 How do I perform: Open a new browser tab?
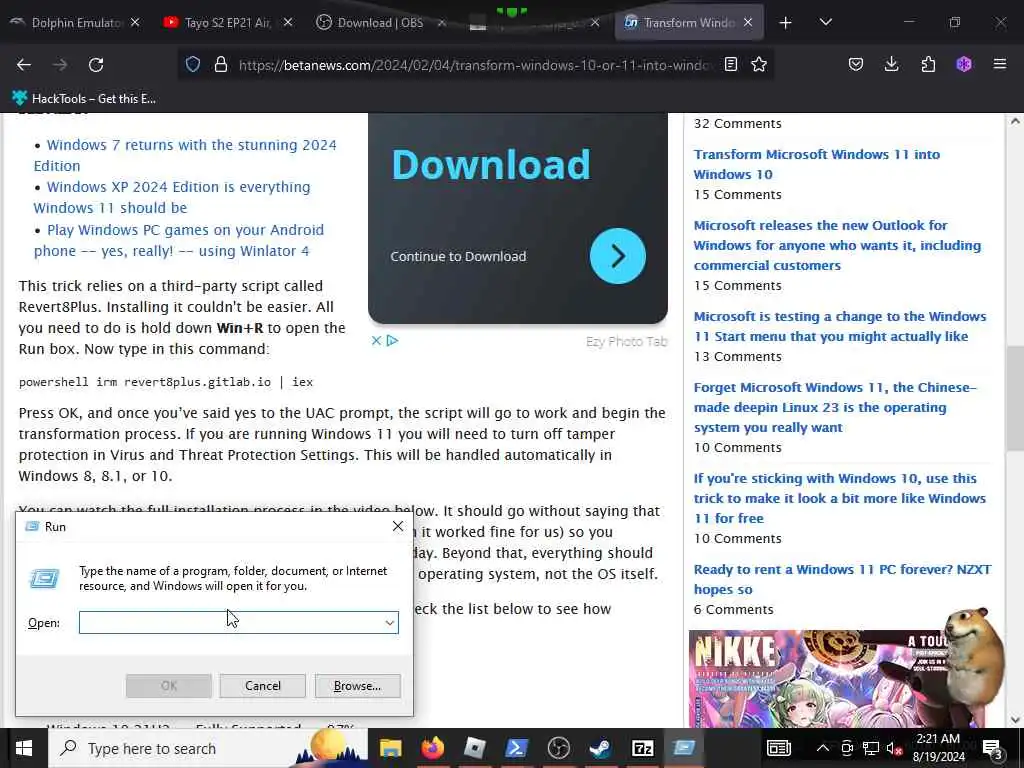tap(786, 23)
